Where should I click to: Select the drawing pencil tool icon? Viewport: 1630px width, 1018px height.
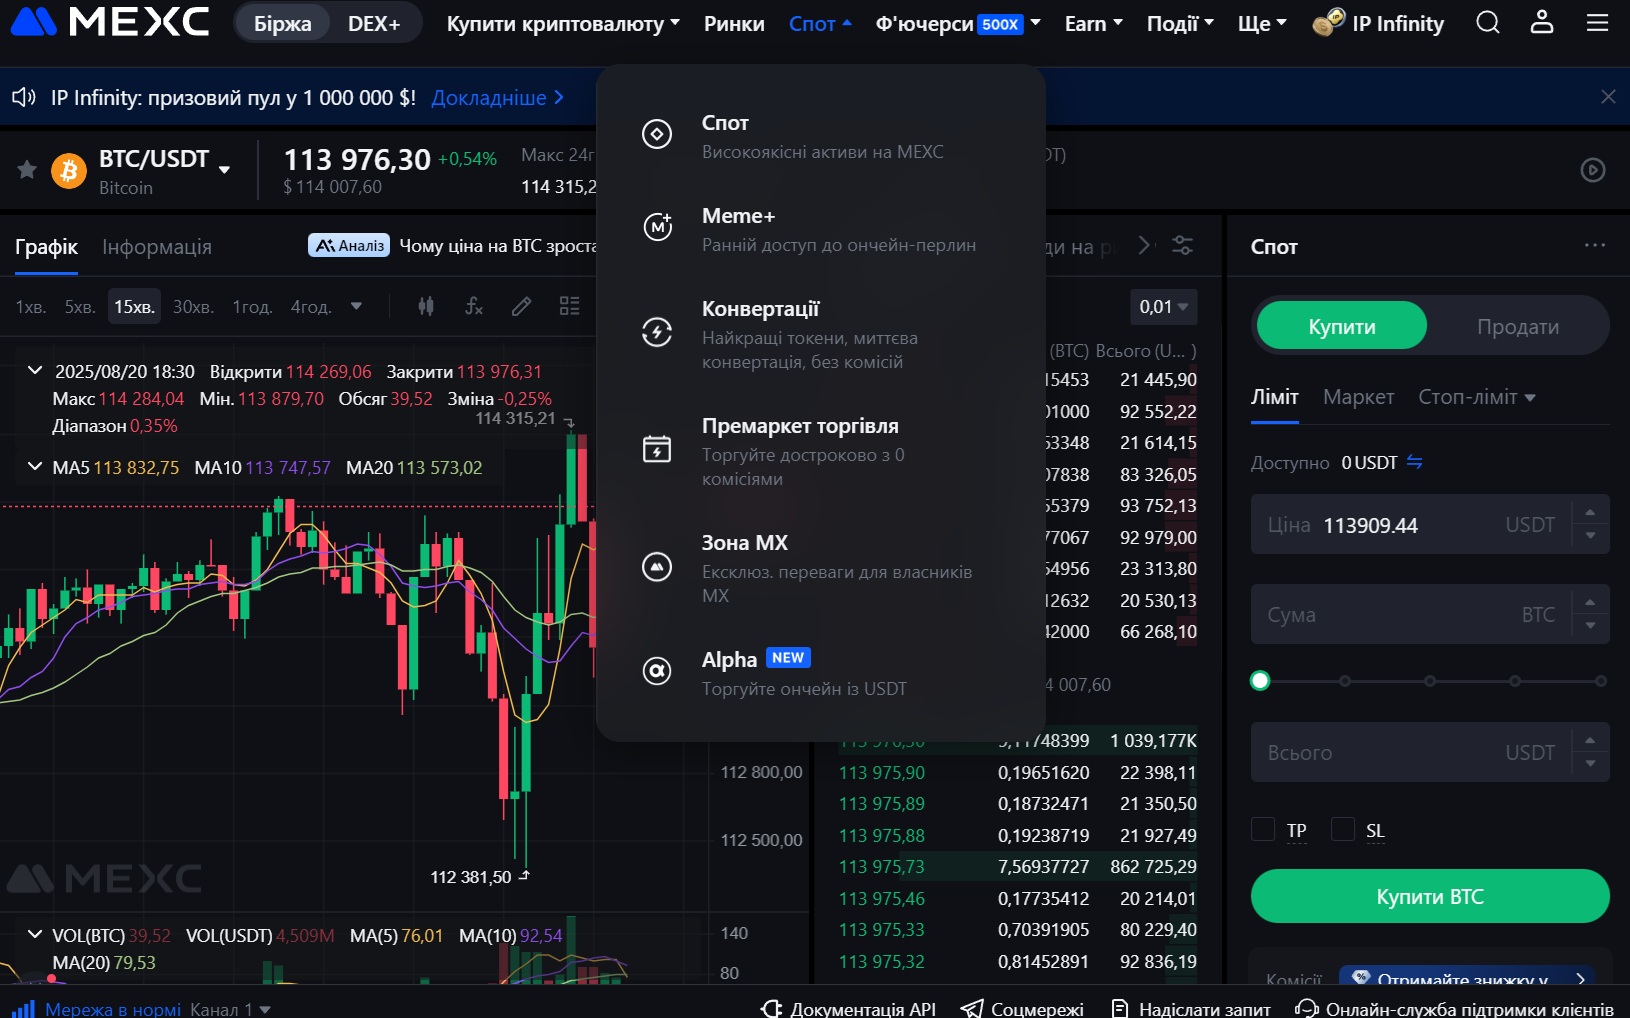(x=521, y=306)
